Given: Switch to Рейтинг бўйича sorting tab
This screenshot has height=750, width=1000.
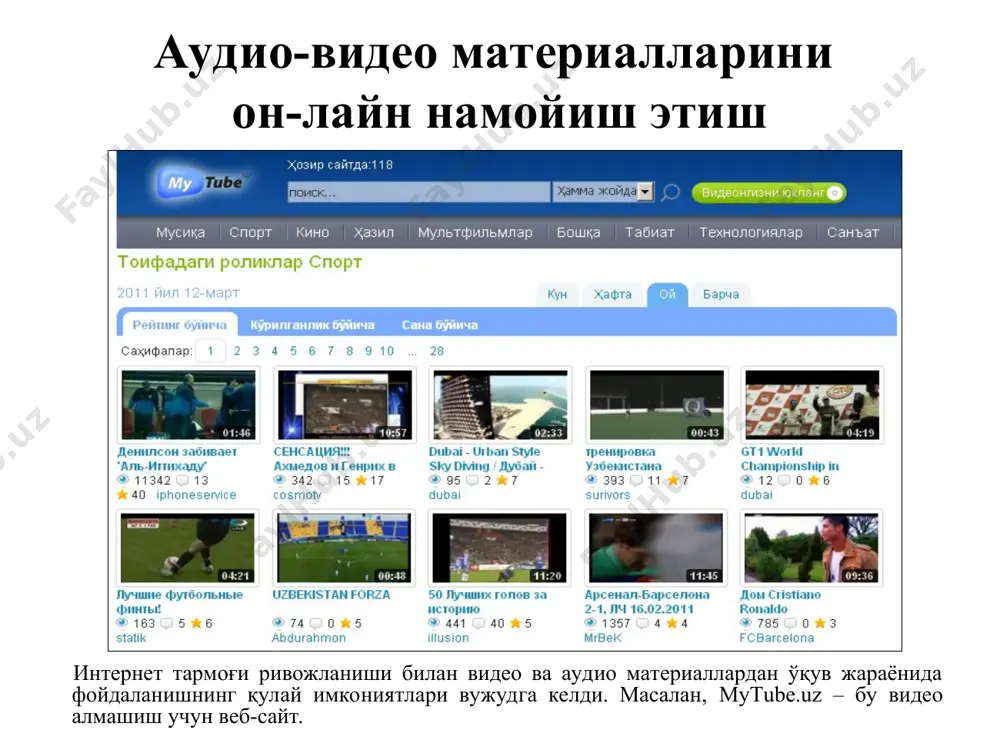Looking at the screenshot, I should pos(179,325).
